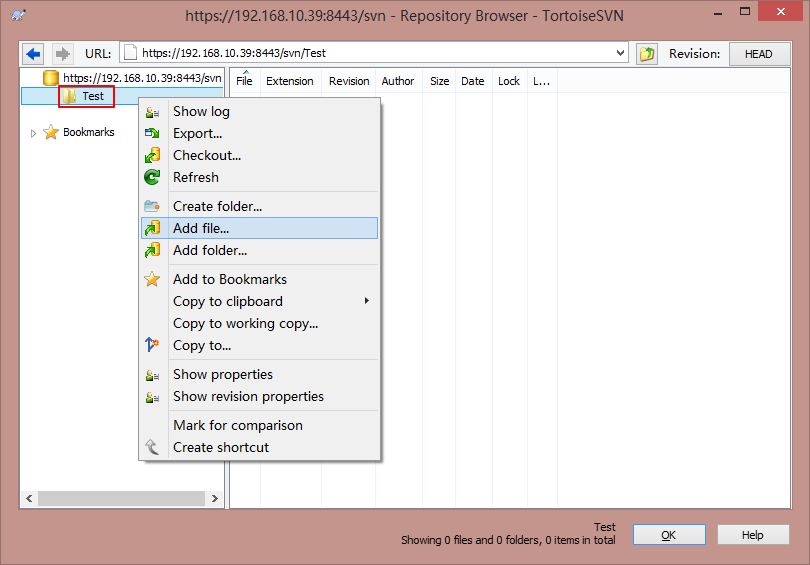Click the truncated L... column header
810x565 pixels.
(541, 81)
